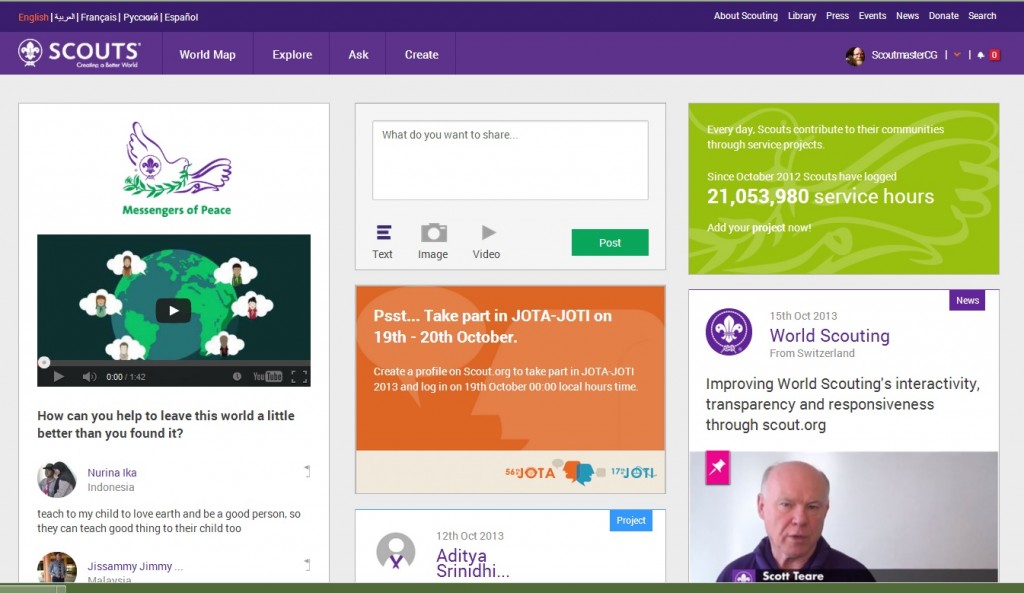The image size is (1024, 593).
Task: Open the World Scouting author link
Action: (x=829, y=336)
